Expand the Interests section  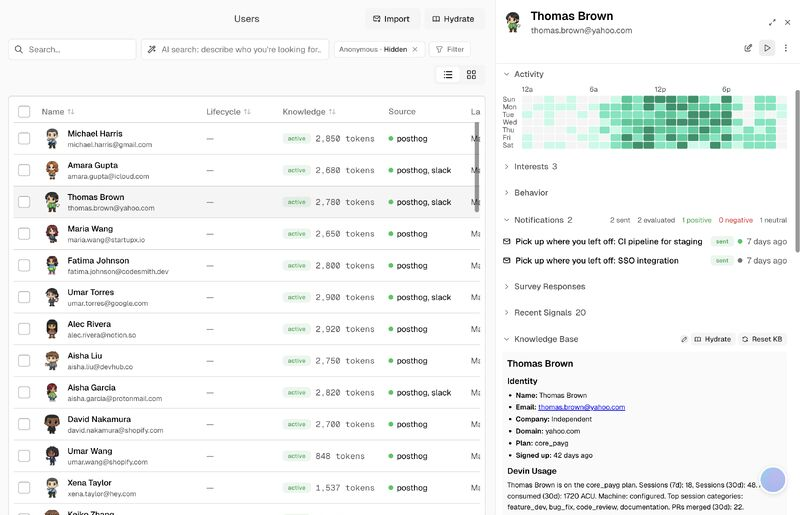pyautogui.click(x=530, y=166)
